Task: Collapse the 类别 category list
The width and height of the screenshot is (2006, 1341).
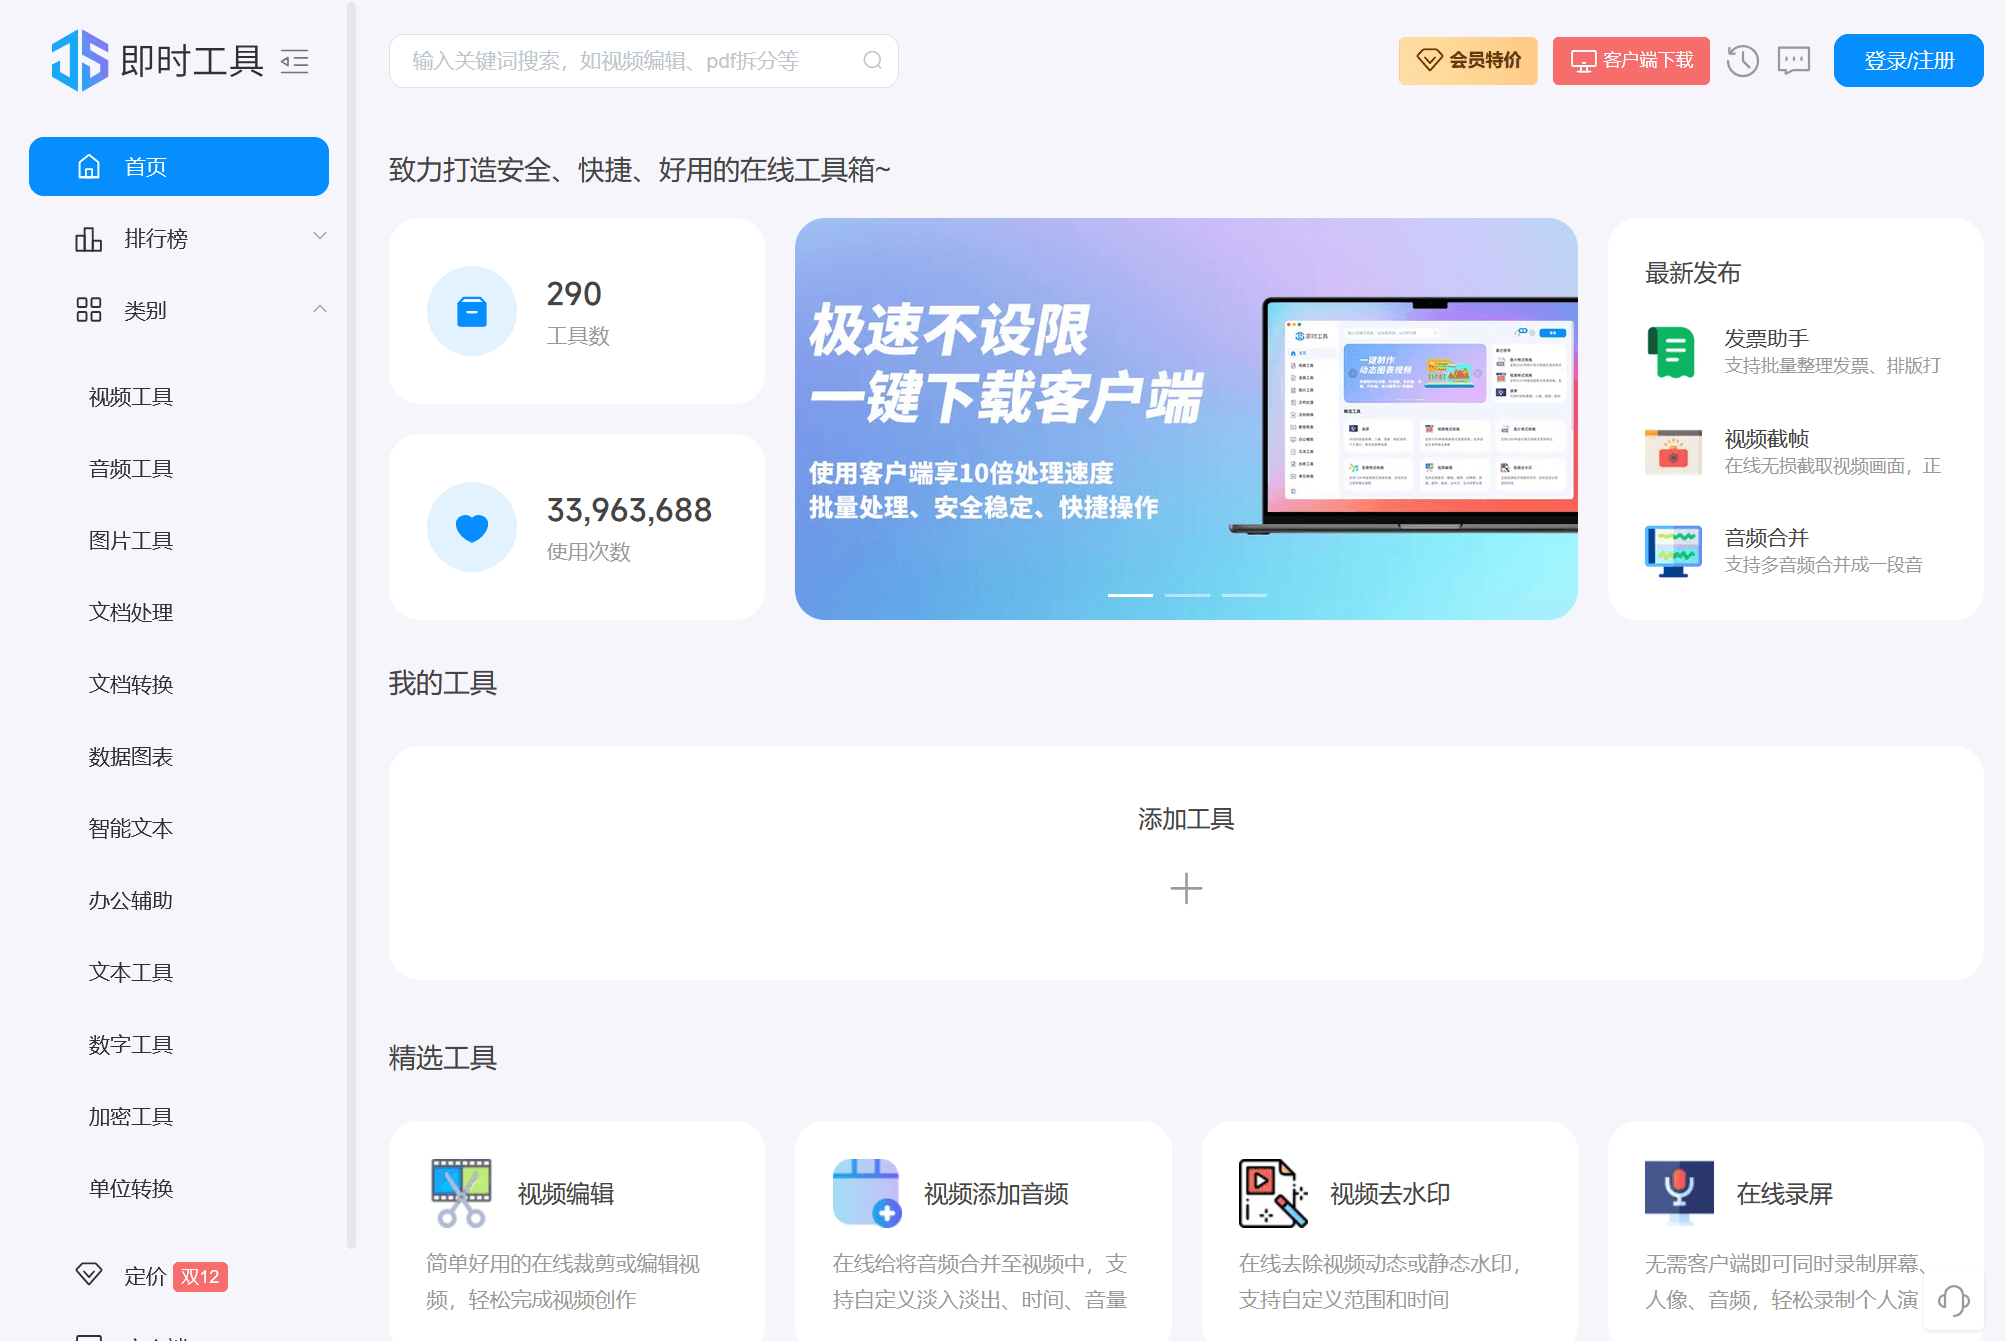Action: [320, 307]
